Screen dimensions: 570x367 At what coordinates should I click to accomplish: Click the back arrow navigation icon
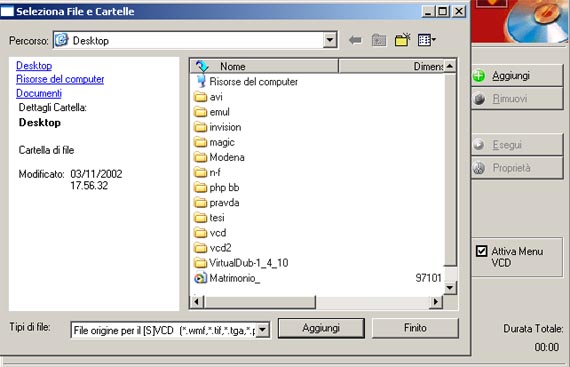(355, 40)
